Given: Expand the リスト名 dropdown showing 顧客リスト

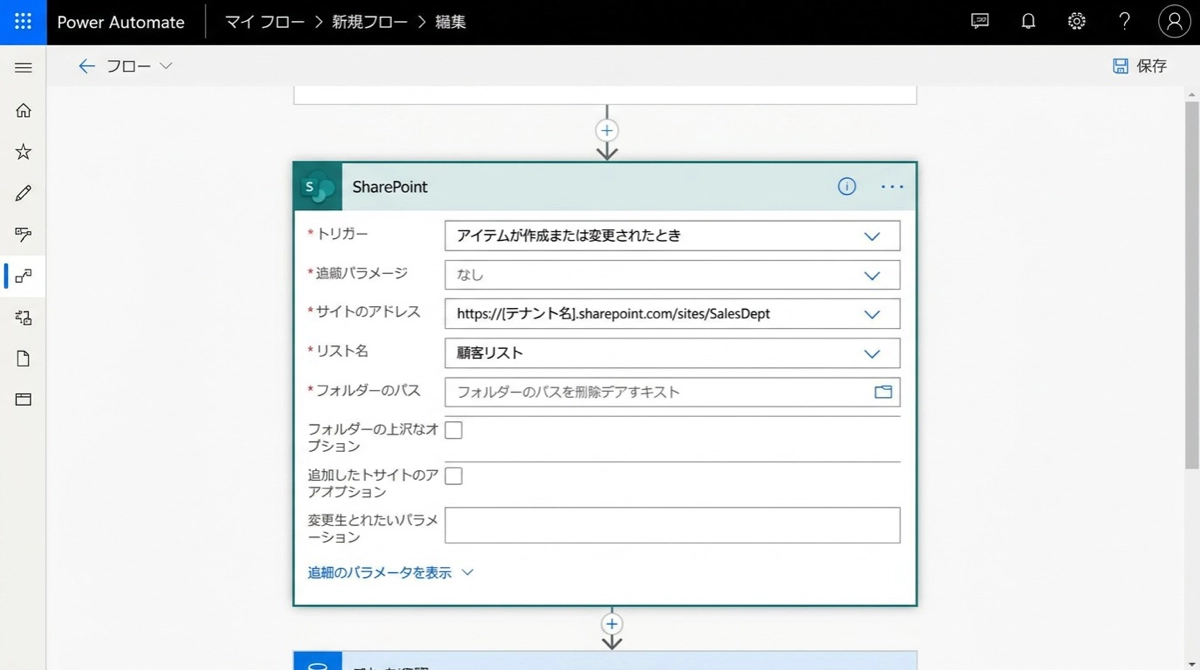Looking at the screenshot, I should [x=871, y=353].
